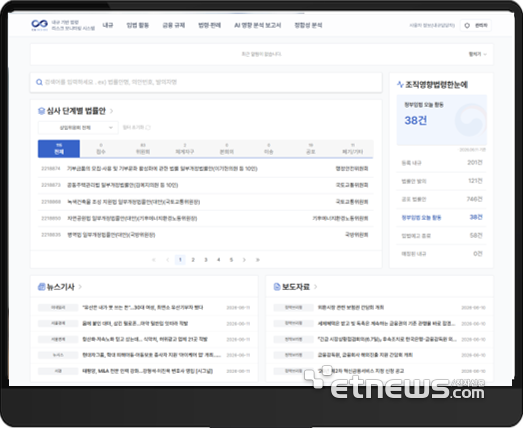Go to page 5 of bill list
The height and width of the screenshot is (428, 523).
(x=231, y=260)
